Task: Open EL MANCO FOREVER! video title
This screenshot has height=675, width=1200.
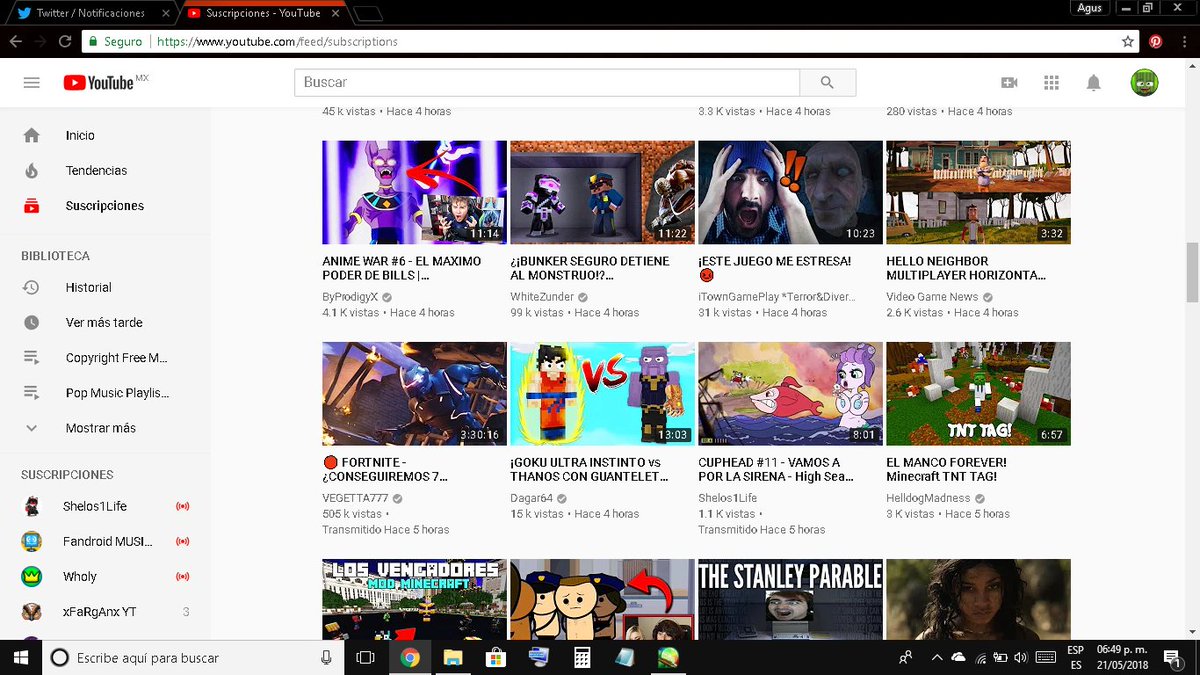Action: pos(946,470)
